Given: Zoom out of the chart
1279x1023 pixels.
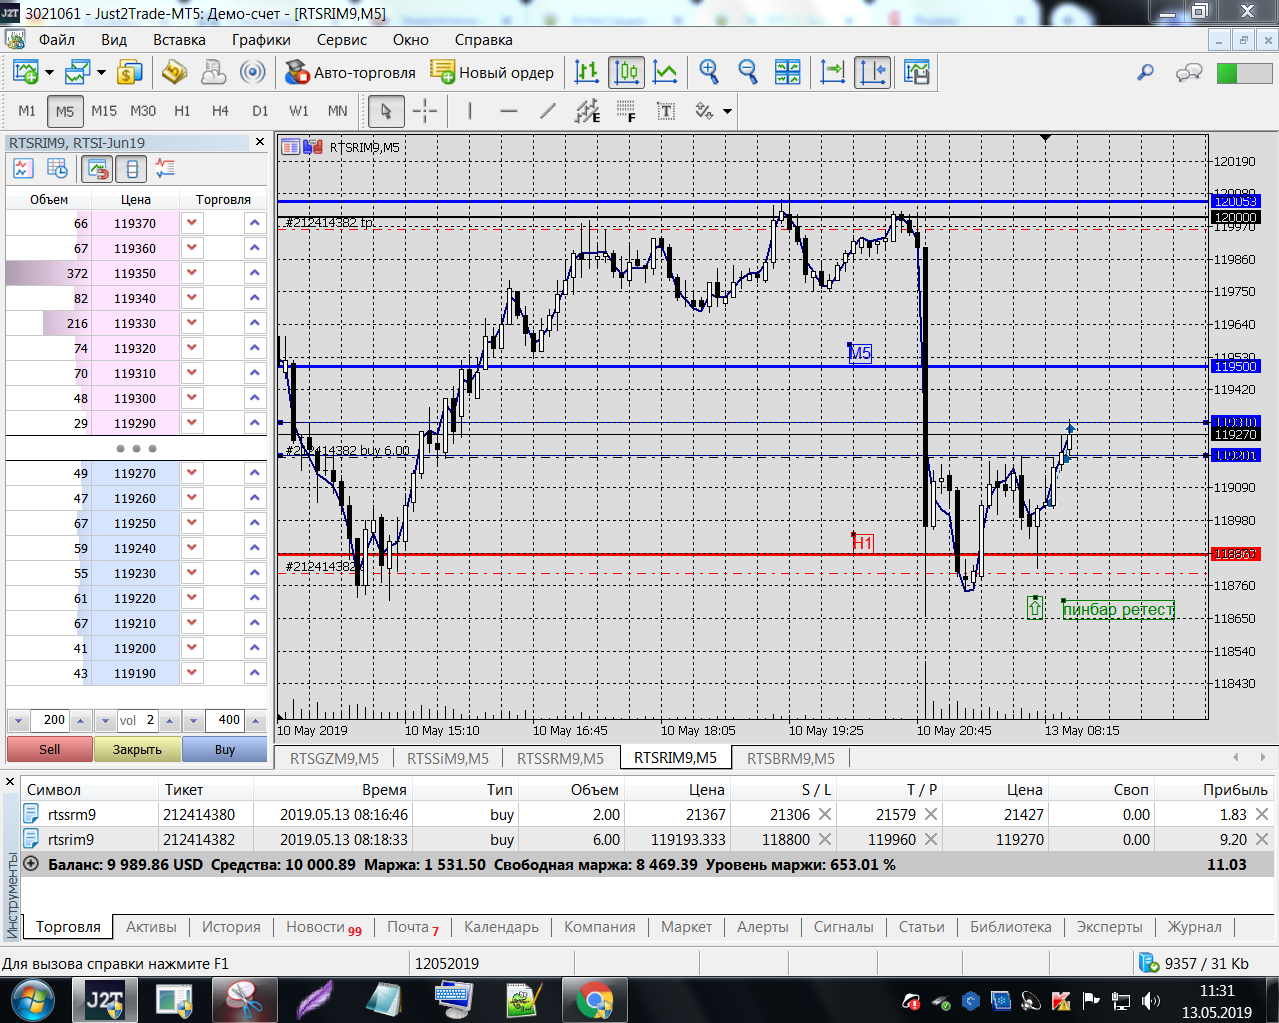Looking at the screenshot, I should (748, 72).
